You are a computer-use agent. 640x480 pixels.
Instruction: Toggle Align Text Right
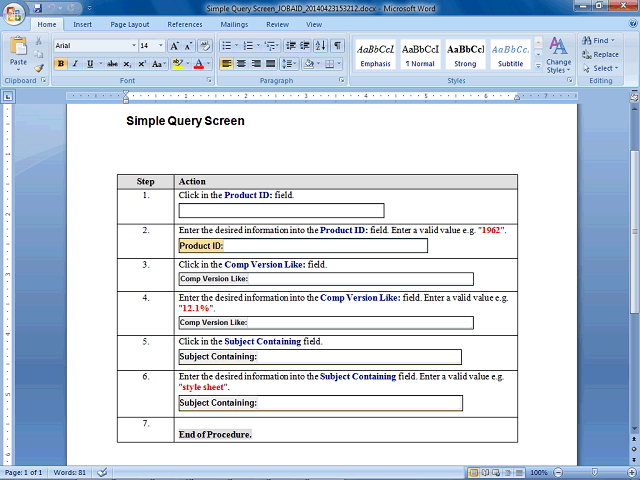click(x=256, y=64)
